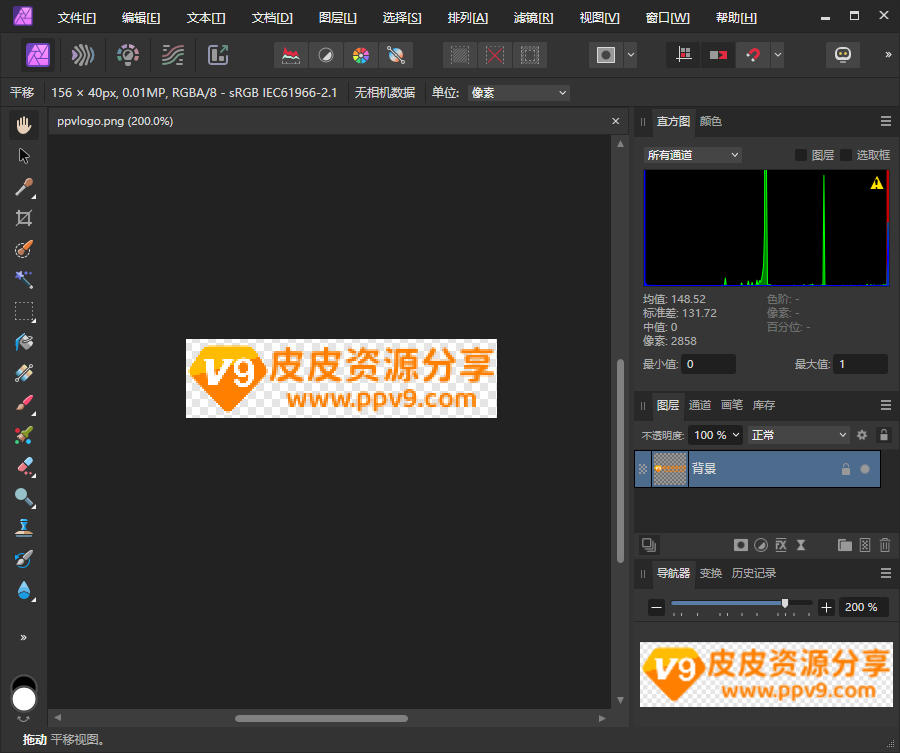Click the 最小值 input field
This screenshot has height=753, width=900.
pyautogui.click(x=708, y=364)
